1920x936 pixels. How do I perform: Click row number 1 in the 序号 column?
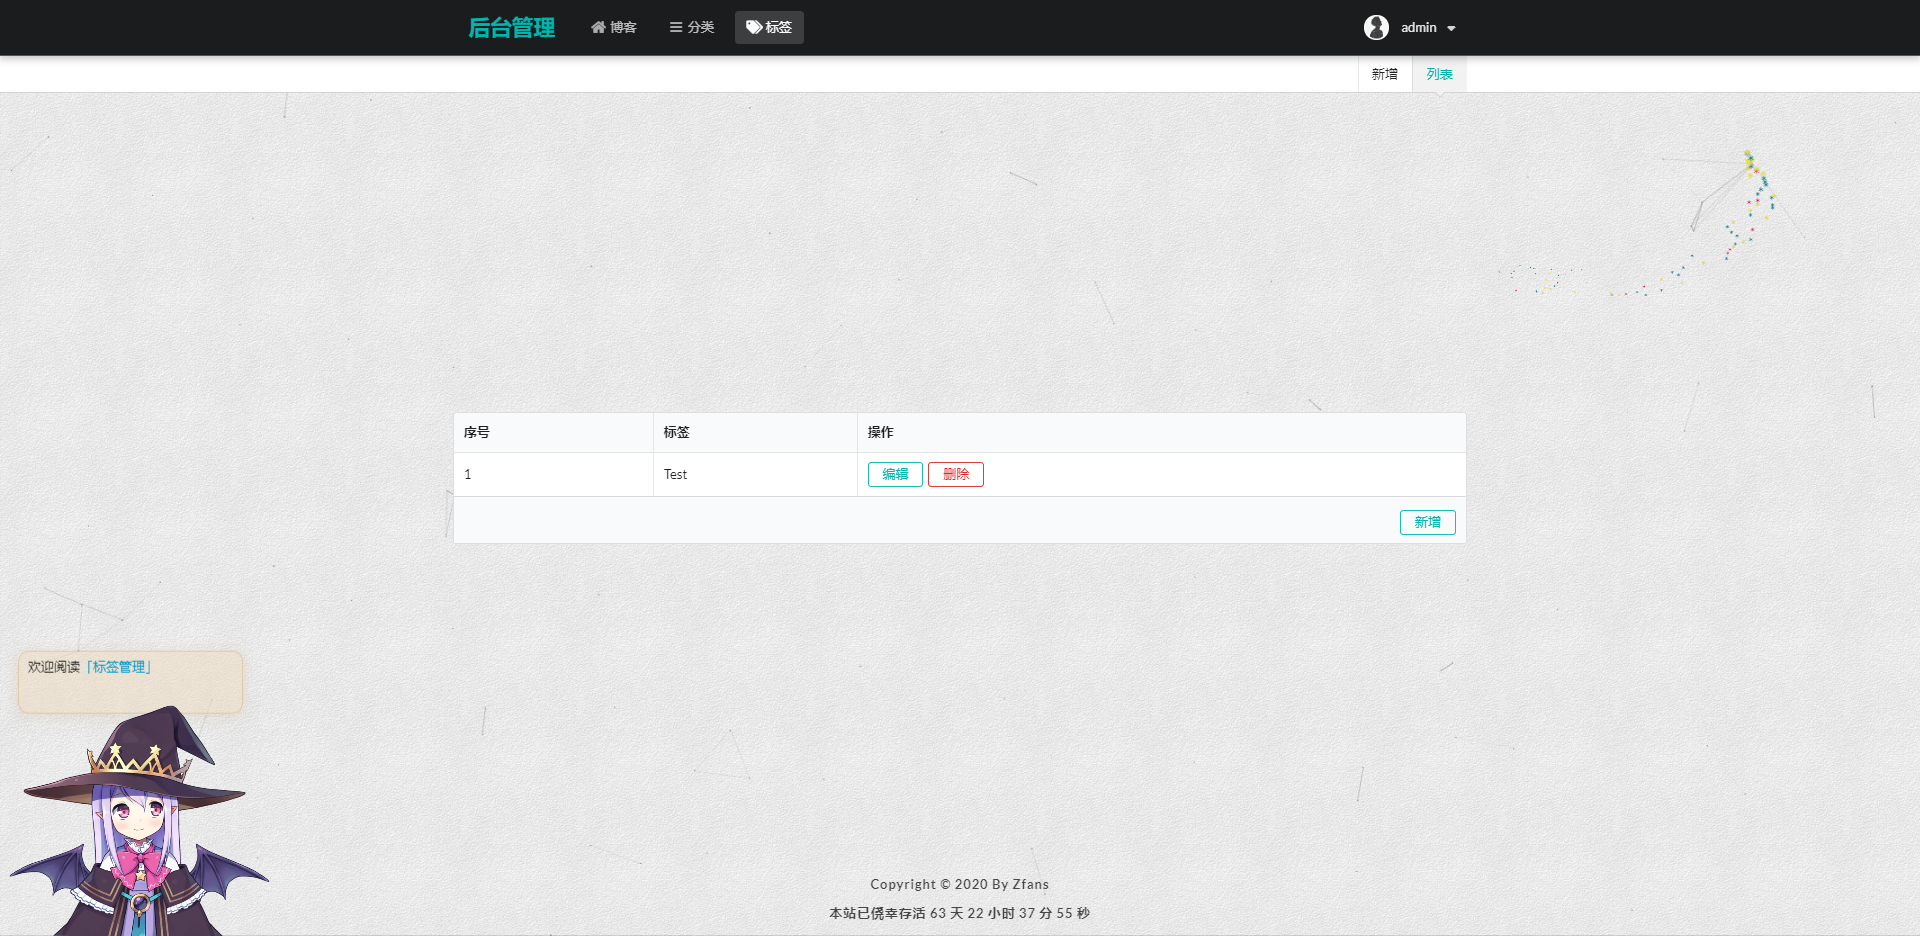coord(468,475)
